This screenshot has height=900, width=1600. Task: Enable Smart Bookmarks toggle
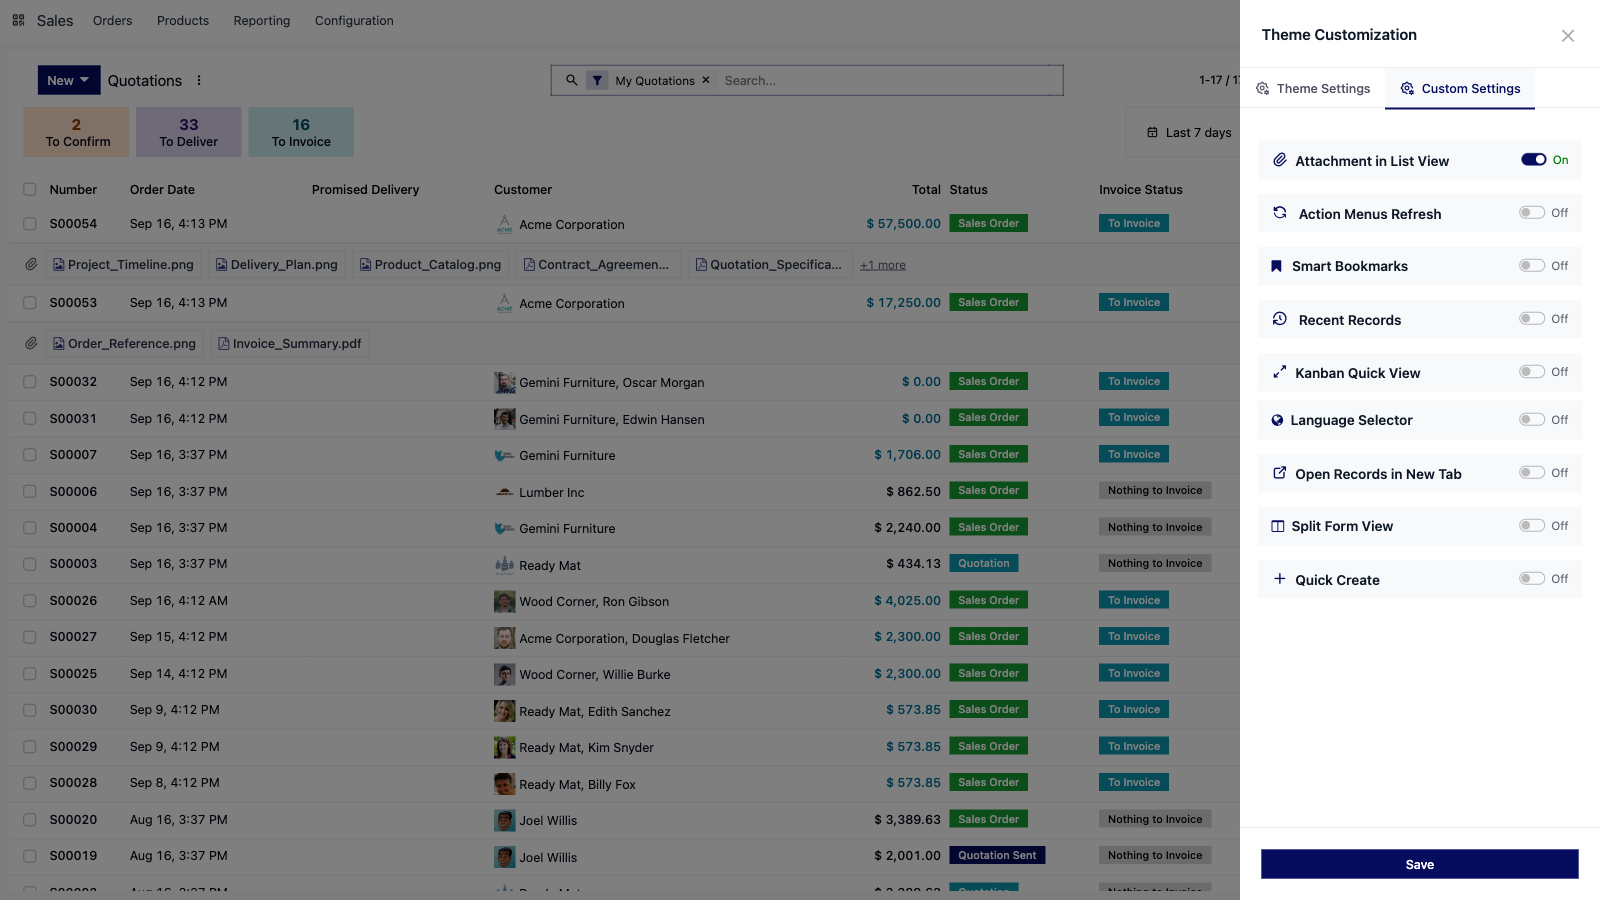point(1532,265)
